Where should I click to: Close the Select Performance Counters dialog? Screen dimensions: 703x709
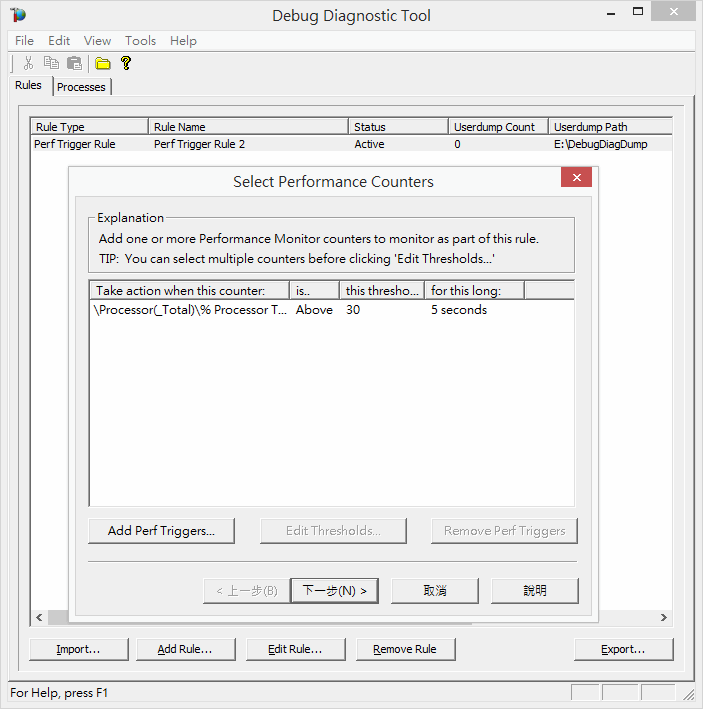(x=576, y=178)
